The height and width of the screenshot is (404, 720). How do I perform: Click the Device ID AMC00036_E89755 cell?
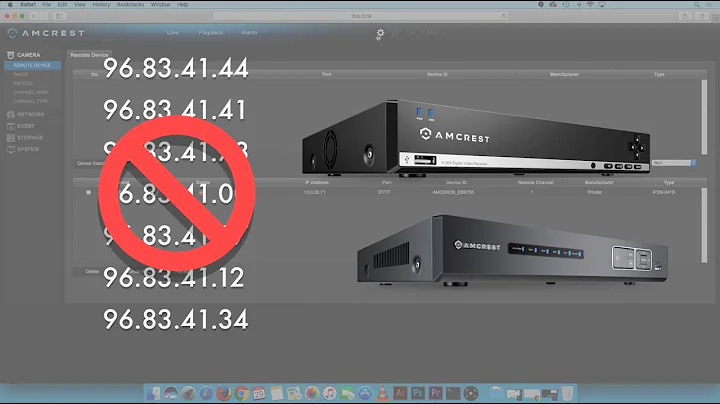(x=453, y=192)
